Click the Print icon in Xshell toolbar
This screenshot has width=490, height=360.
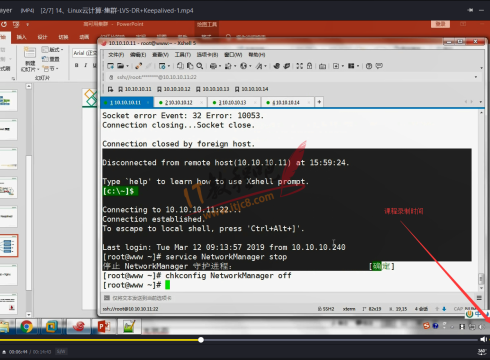click(x=213, y=66)
